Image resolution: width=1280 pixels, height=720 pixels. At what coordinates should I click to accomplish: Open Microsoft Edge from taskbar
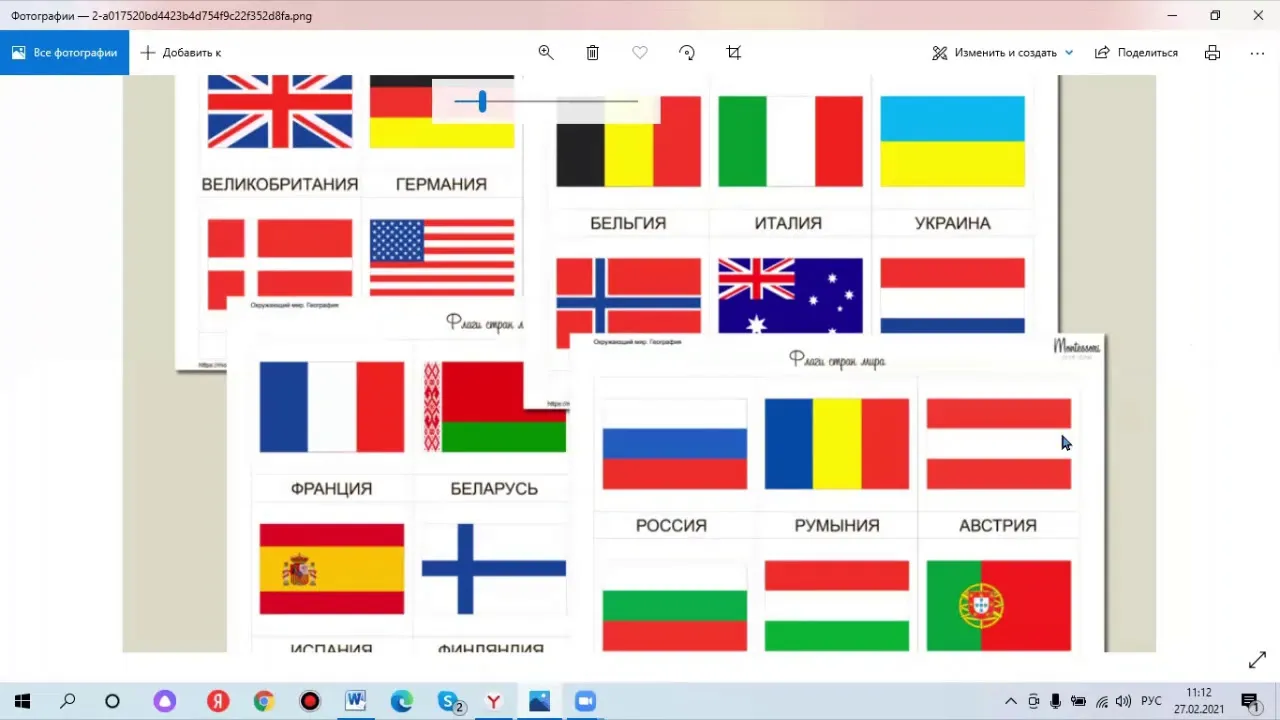click(402, 702)
